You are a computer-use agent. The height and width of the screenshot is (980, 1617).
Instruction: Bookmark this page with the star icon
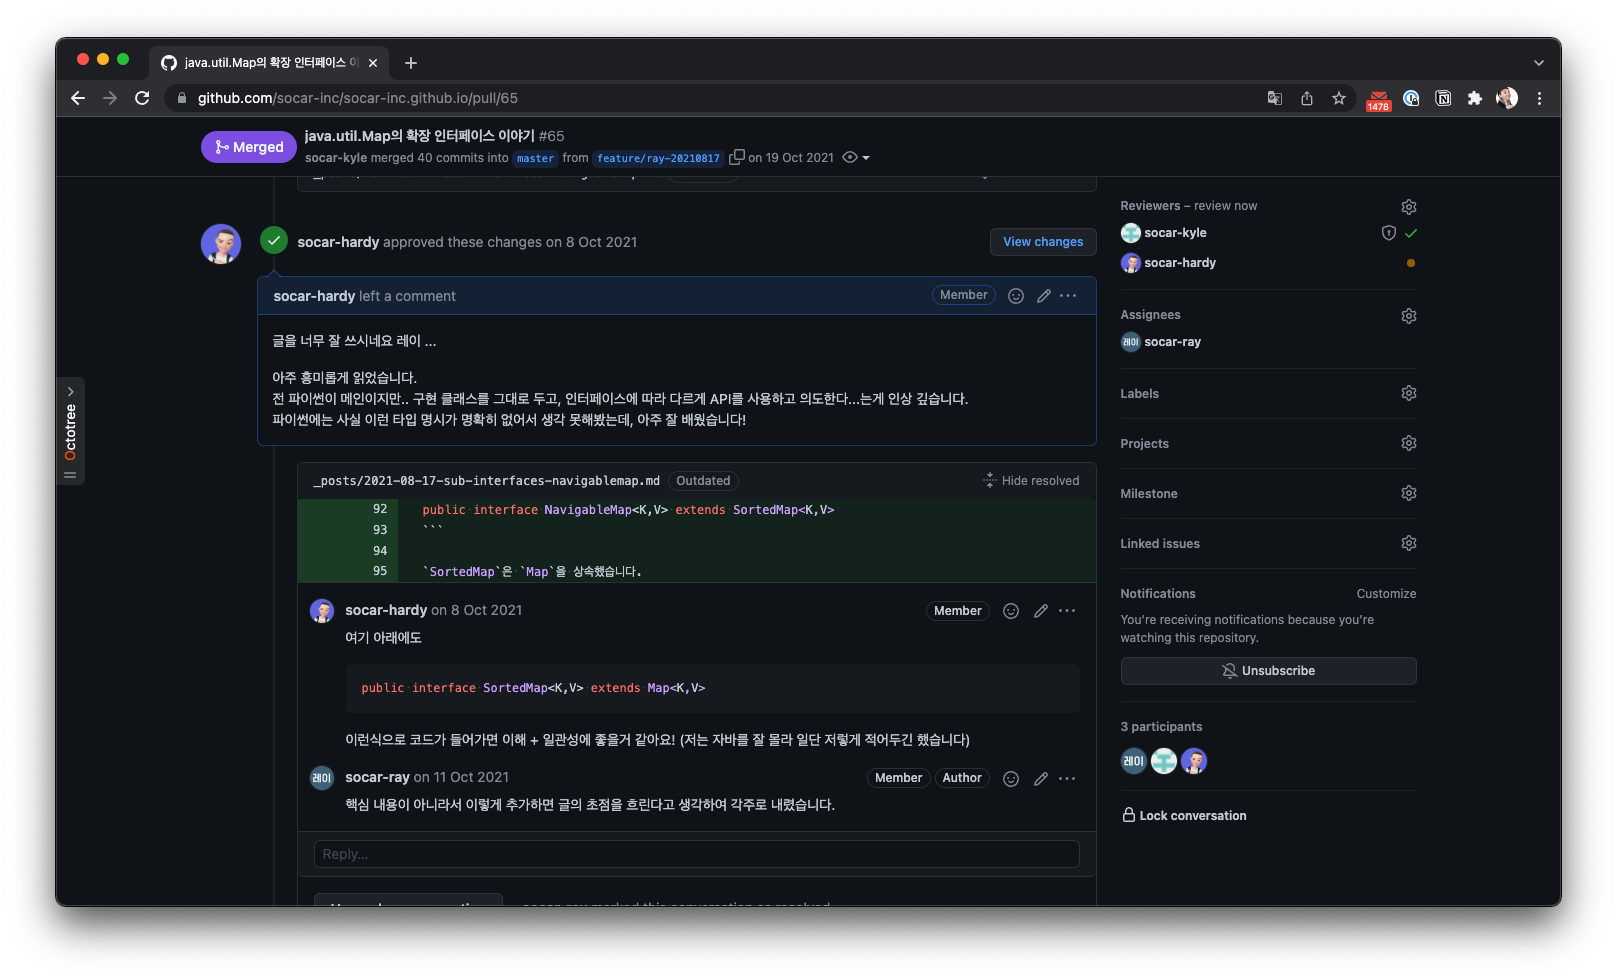1339,98
